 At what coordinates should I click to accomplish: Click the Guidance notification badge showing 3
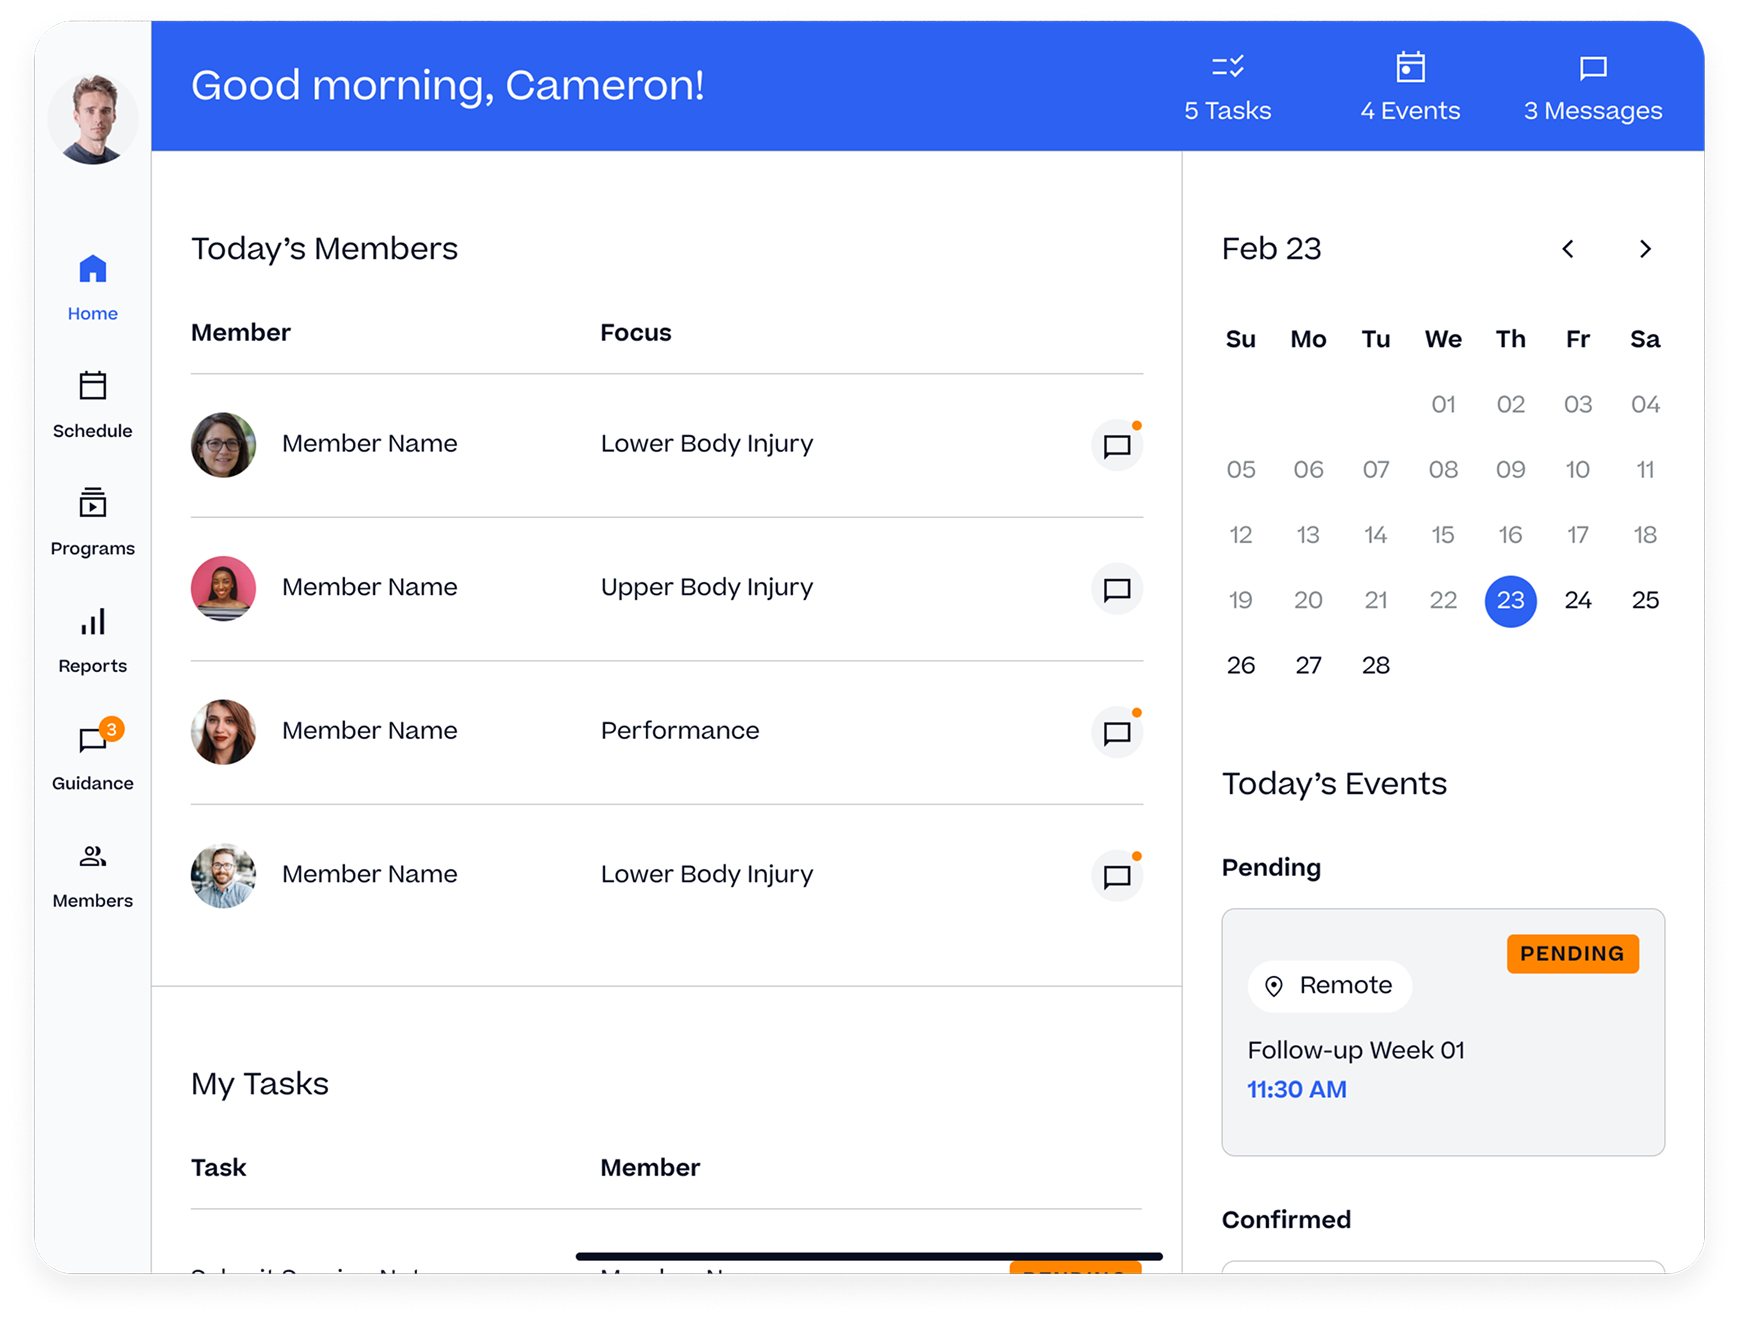(112, 728)
